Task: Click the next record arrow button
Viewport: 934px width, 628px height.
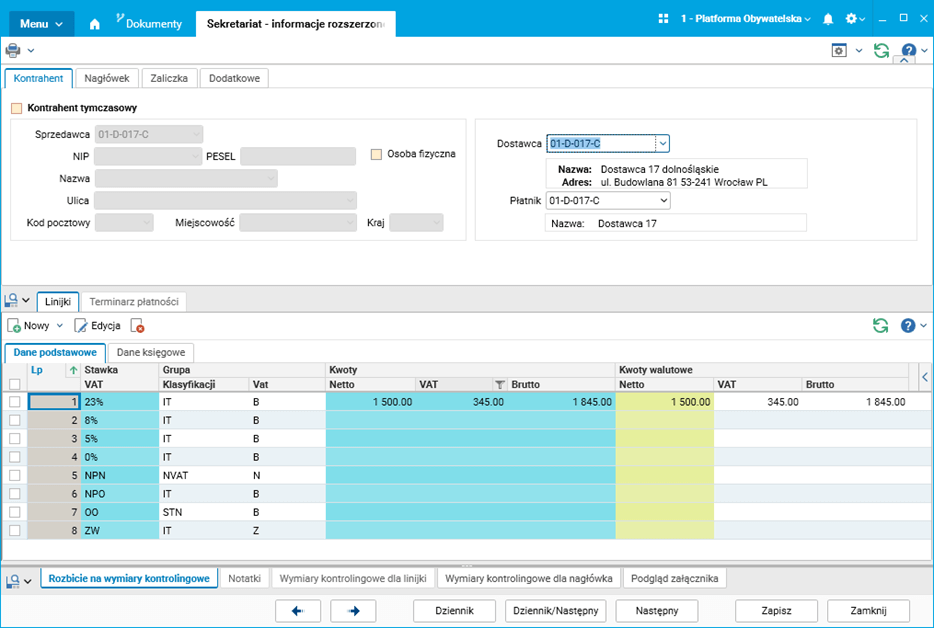Action: 353,611
